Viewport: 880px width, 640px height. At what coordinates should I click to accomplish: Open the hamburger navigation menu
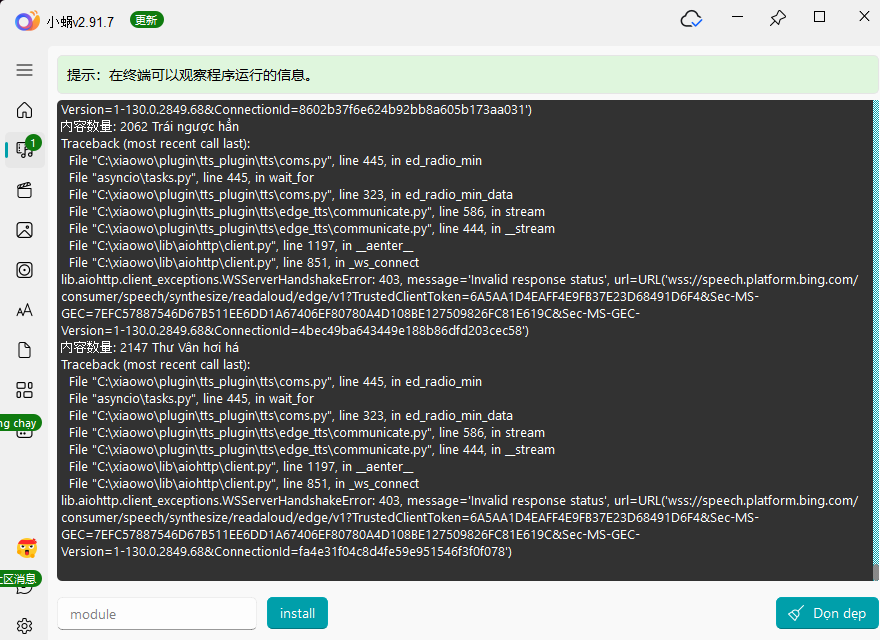tap(24, 70)
